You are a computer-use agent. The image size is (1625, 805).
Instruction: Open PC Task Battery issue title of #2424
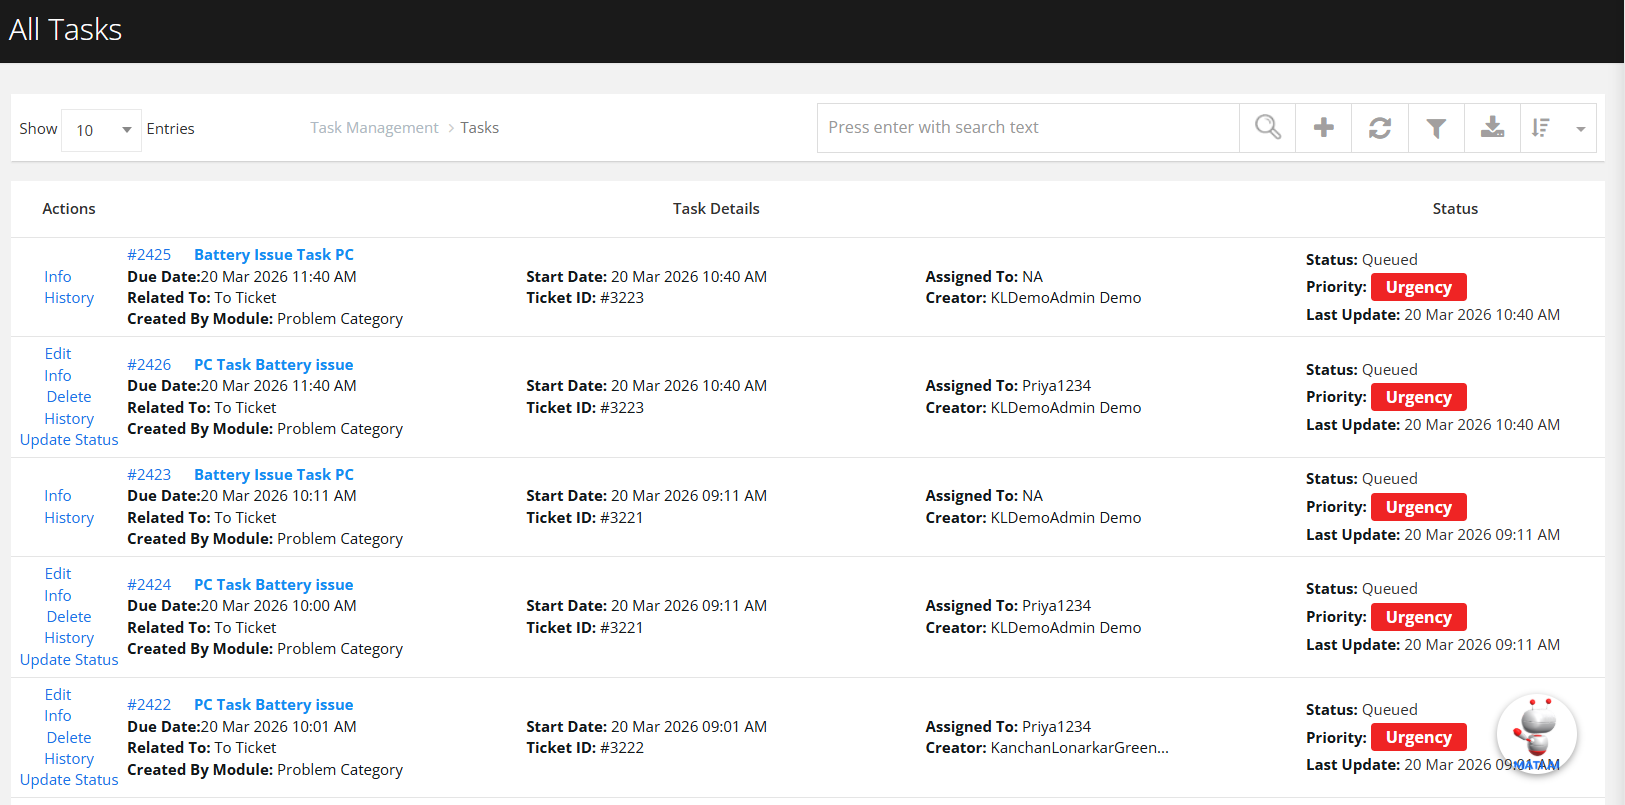click(273, 585)
